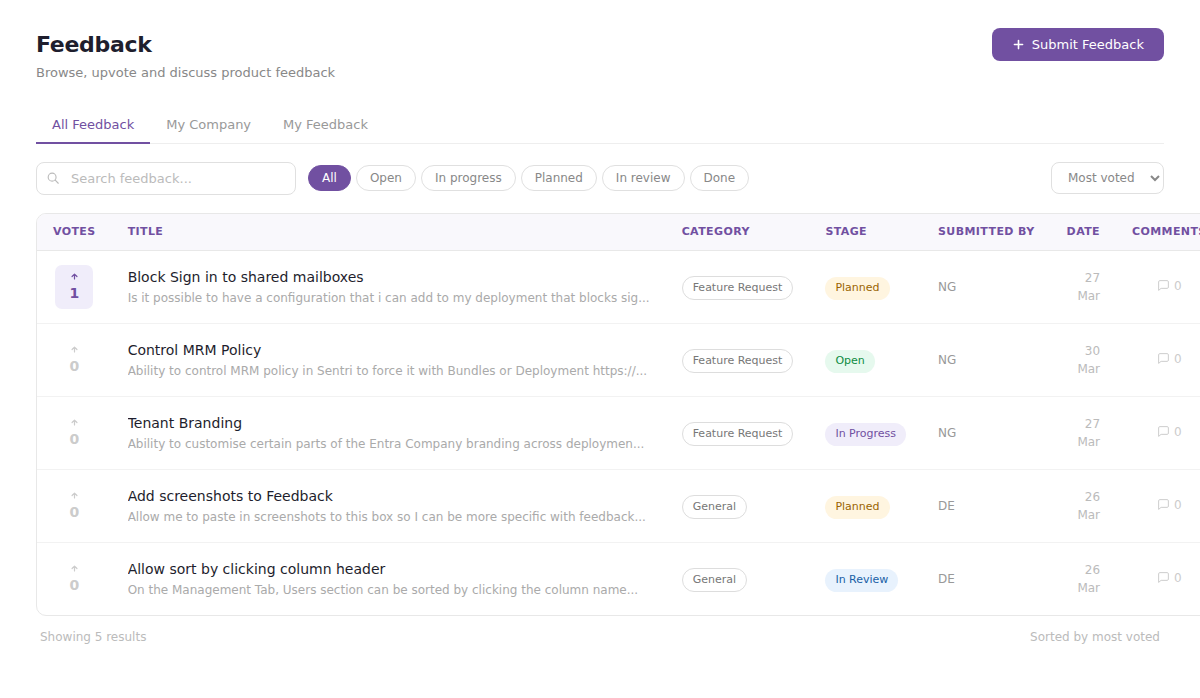Upvote the Block Sign in to shared mailboxes item
Screen dimensions: 1200x698
pos(74,287)
